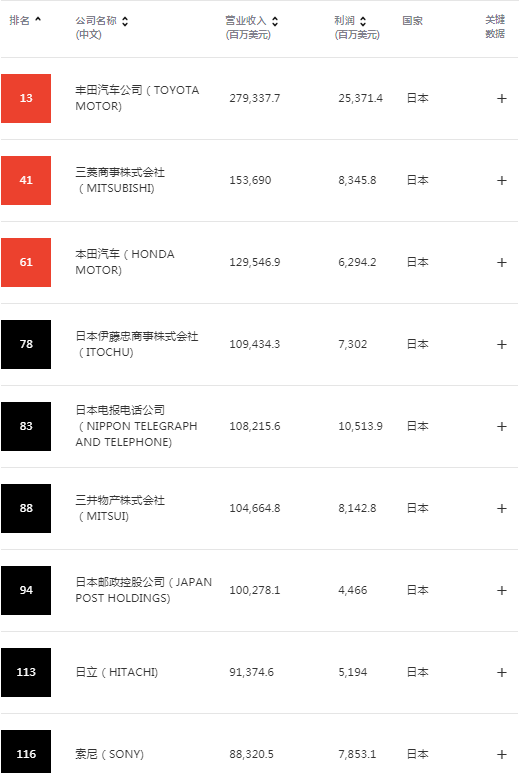The image size is (527, 773).
Task: Show key data plus for Itochu
Action: click(x=501, y=345)
